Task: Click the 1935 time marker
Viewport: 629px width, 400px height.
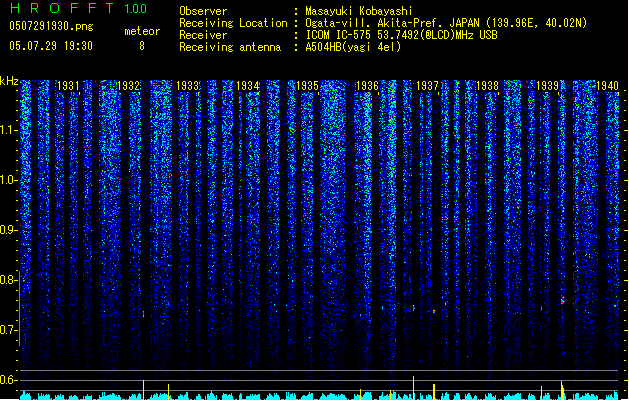Action: click(x=307, y=86)
